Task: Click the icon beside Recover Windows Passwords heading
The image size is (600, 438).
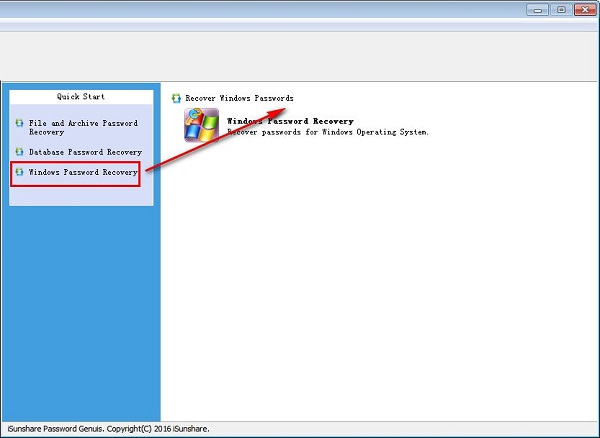Action: coord(176,98)
